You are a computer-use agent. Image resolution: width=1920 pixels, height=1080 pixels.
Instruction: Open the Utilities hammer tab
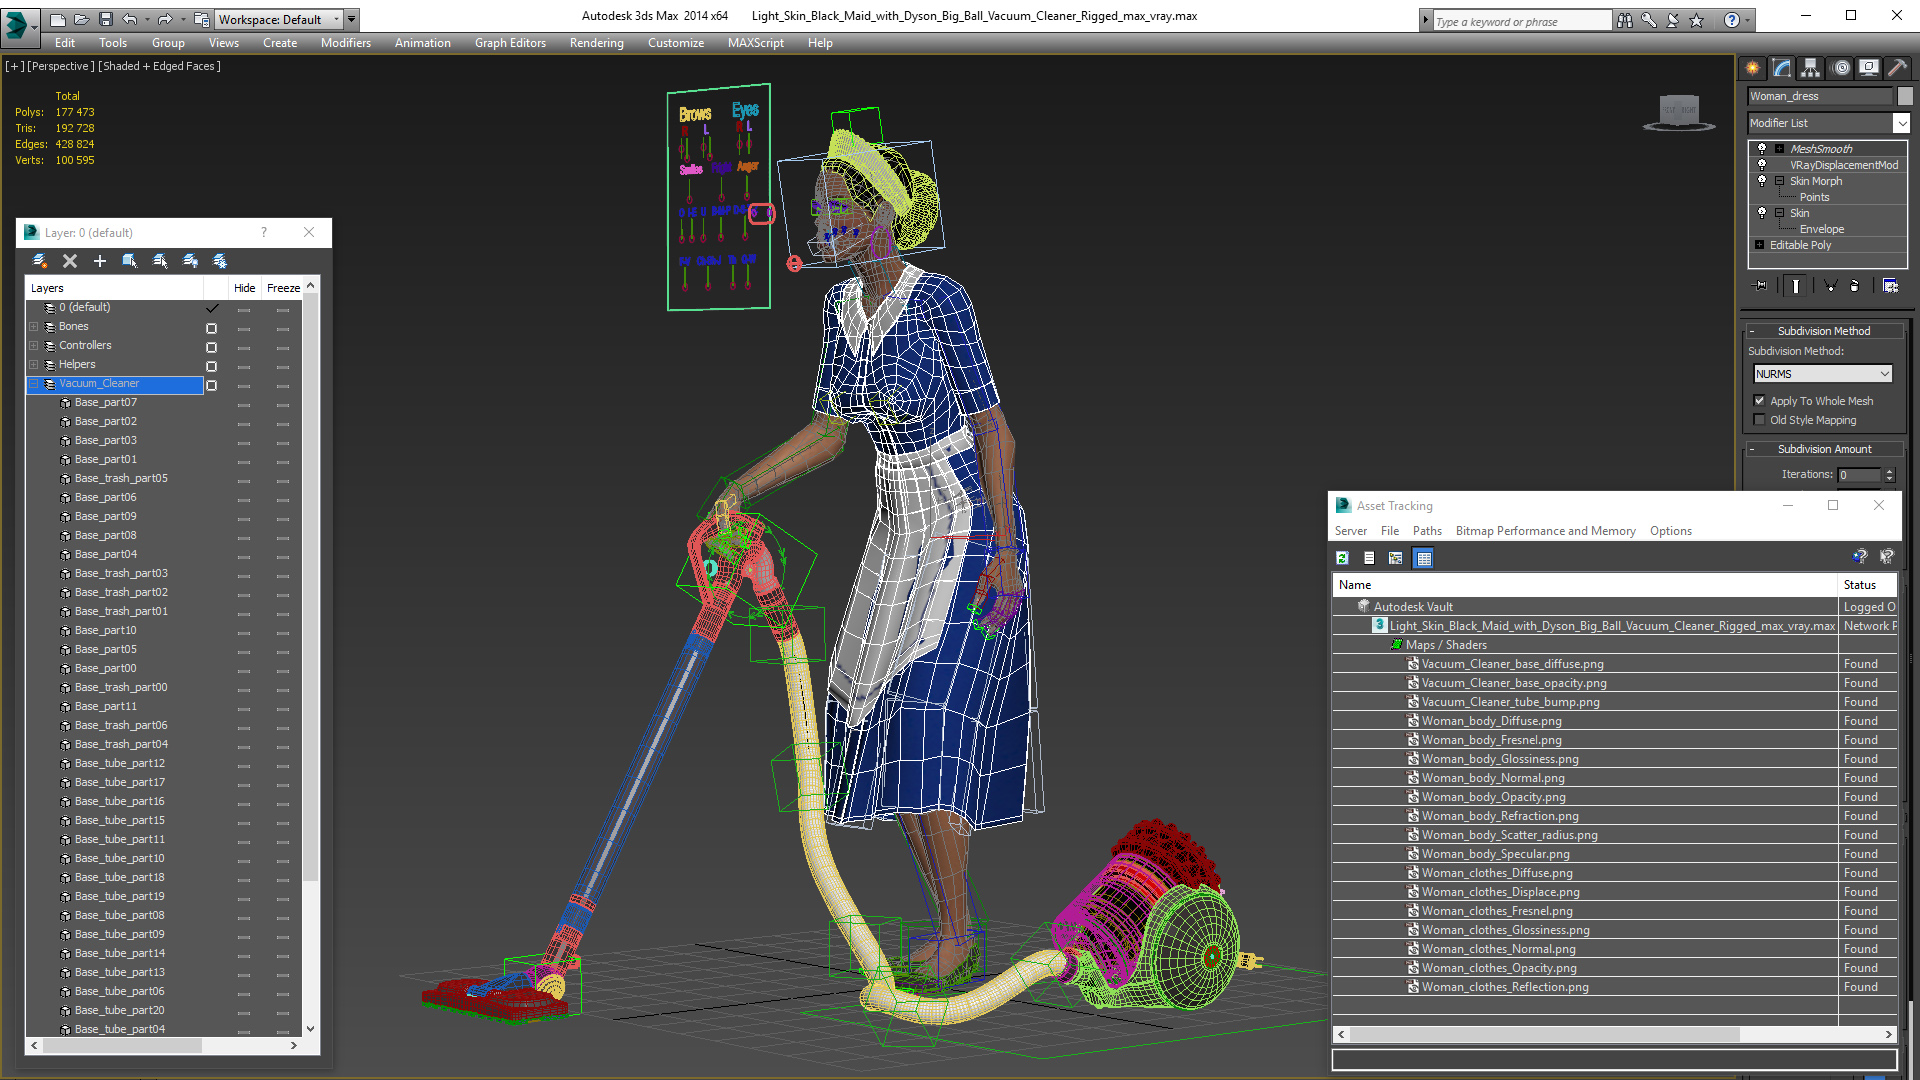coord(1897,68)
